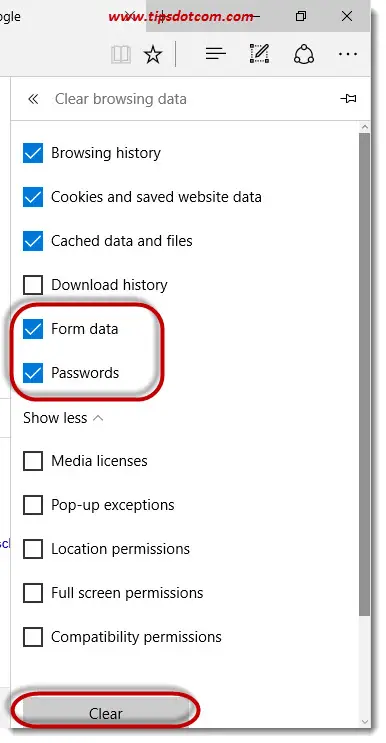Screen dimensions: 386x743
Task: Add page to favorites with star icon
Action: pos(153,55)
